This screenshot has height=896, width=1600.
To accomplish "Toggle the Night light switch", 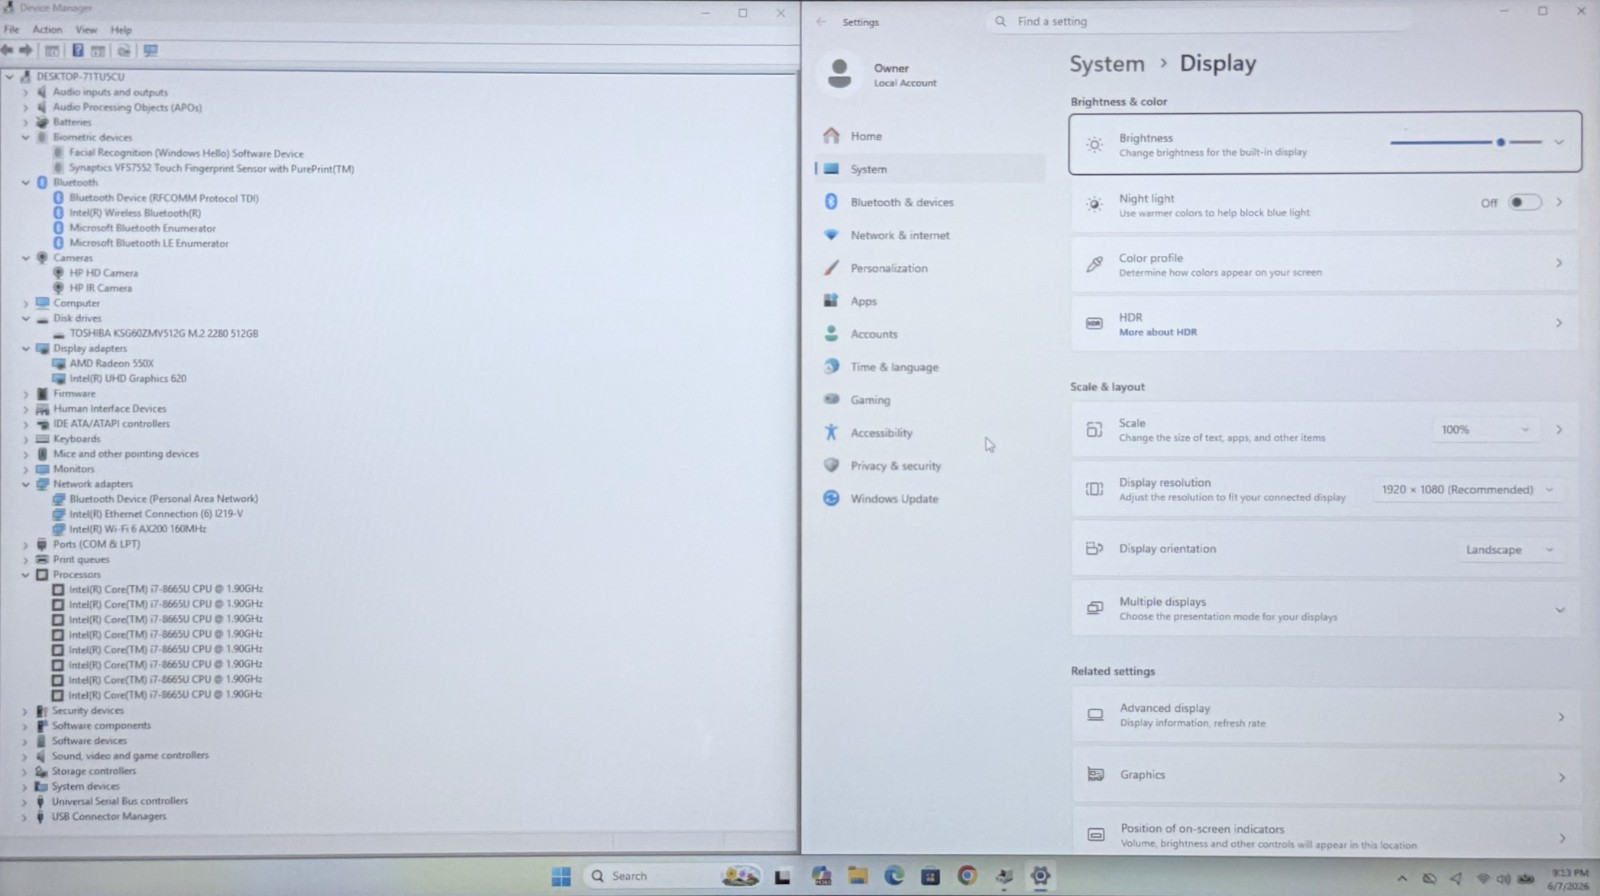I will coord(1524,202).
